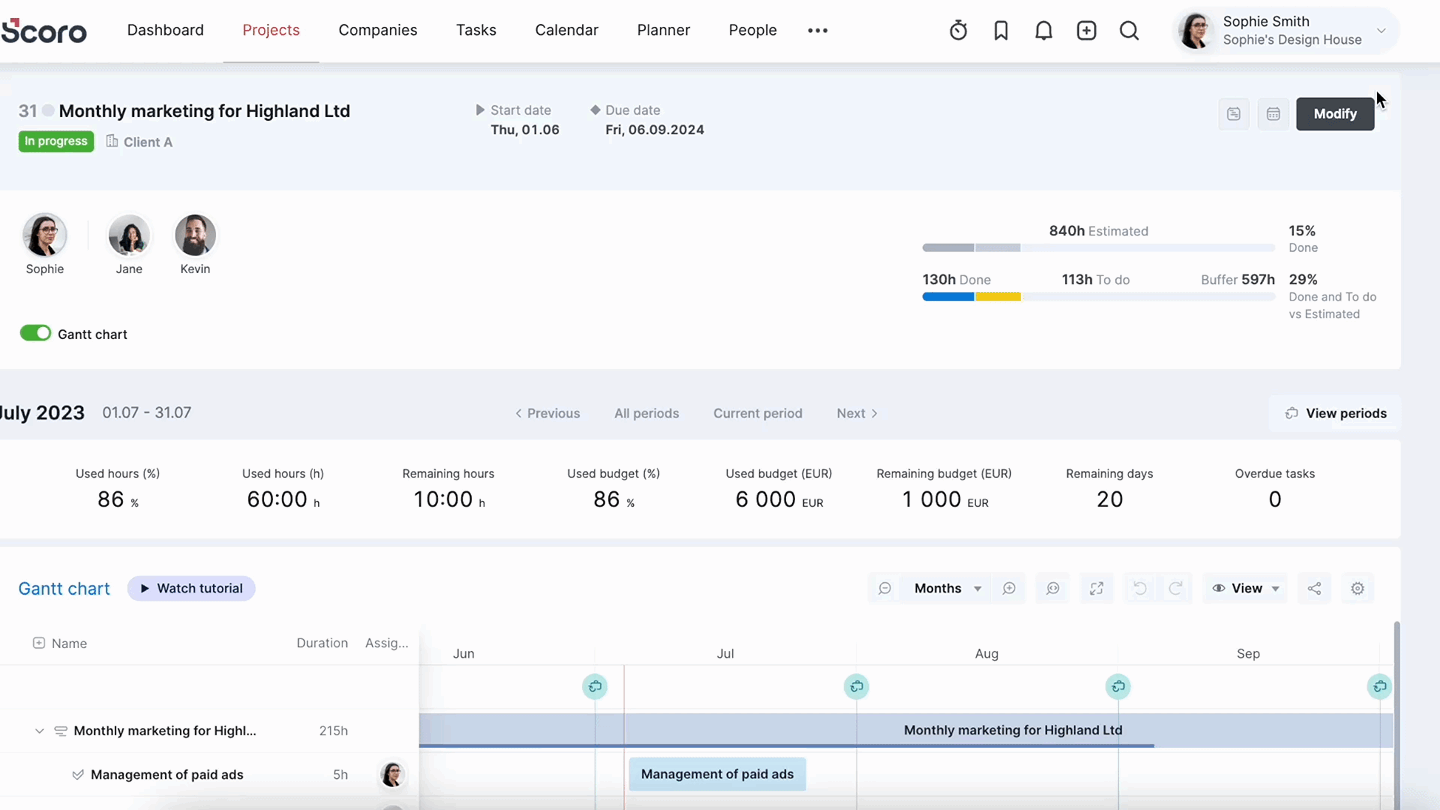Click the Scoro logo

[x=44, y=31]
